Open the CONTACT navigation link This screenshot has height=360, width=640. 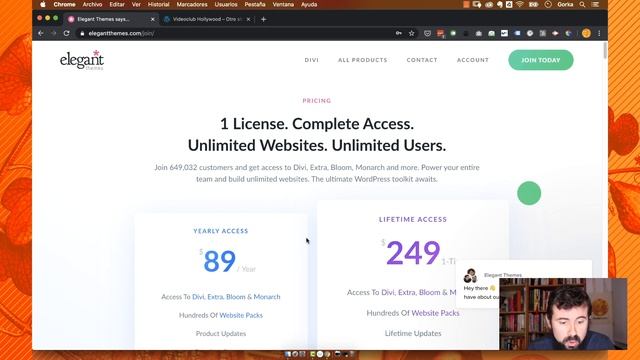click(x=422, y=60)
